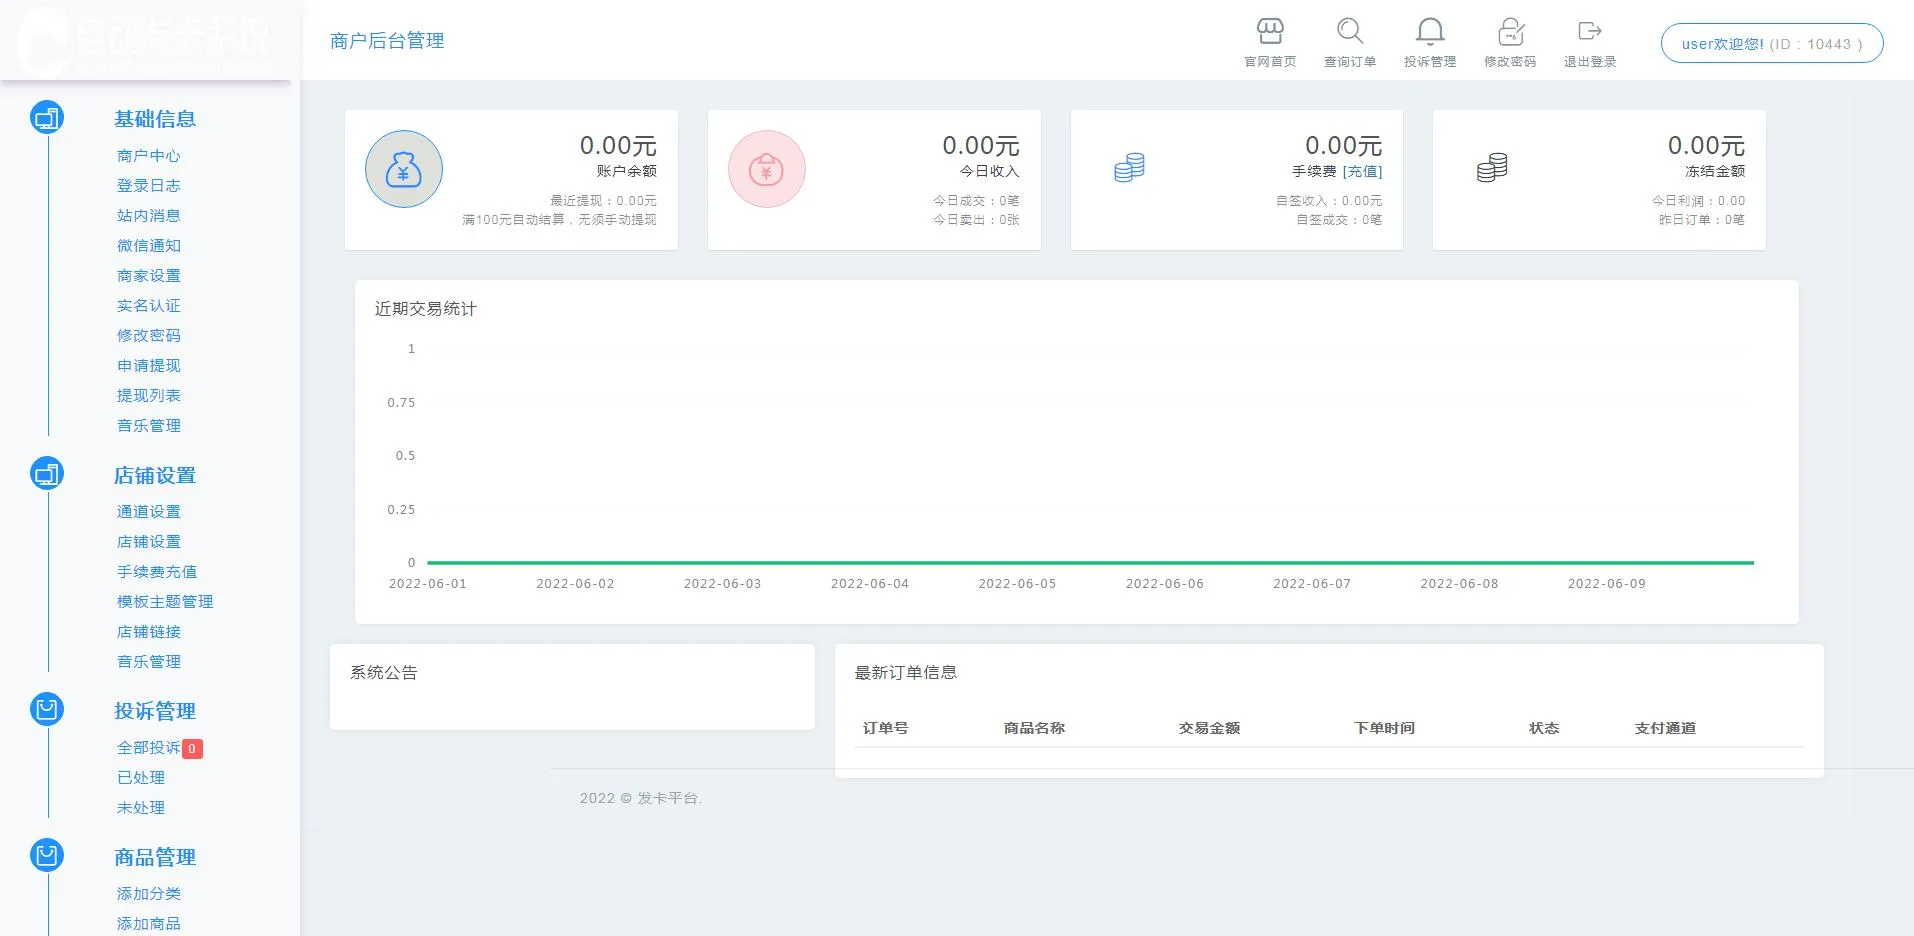Open 添加商品 in the sidebar
1914x936 pixels.
pos(149,924)
